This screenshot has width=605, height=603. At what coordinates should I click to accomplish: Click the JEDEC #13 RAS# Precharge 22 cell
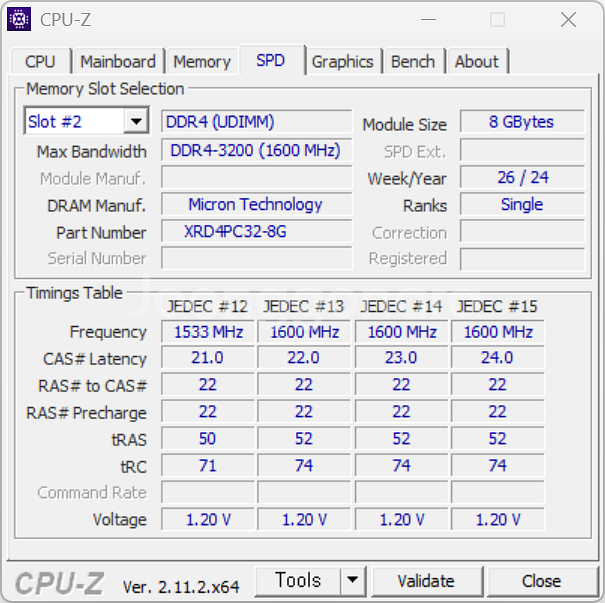304,412
